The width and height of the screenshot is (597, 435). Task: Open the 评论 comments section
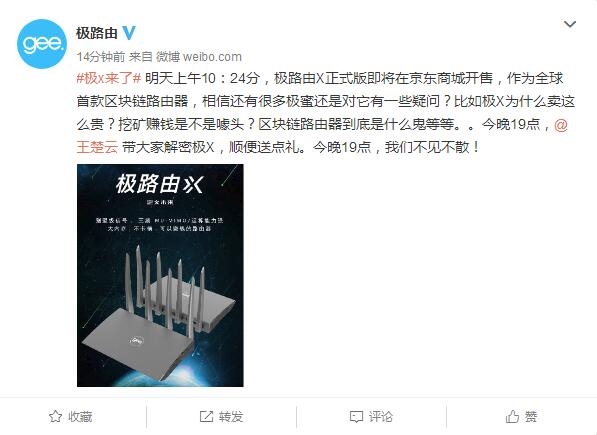(372, 417)
